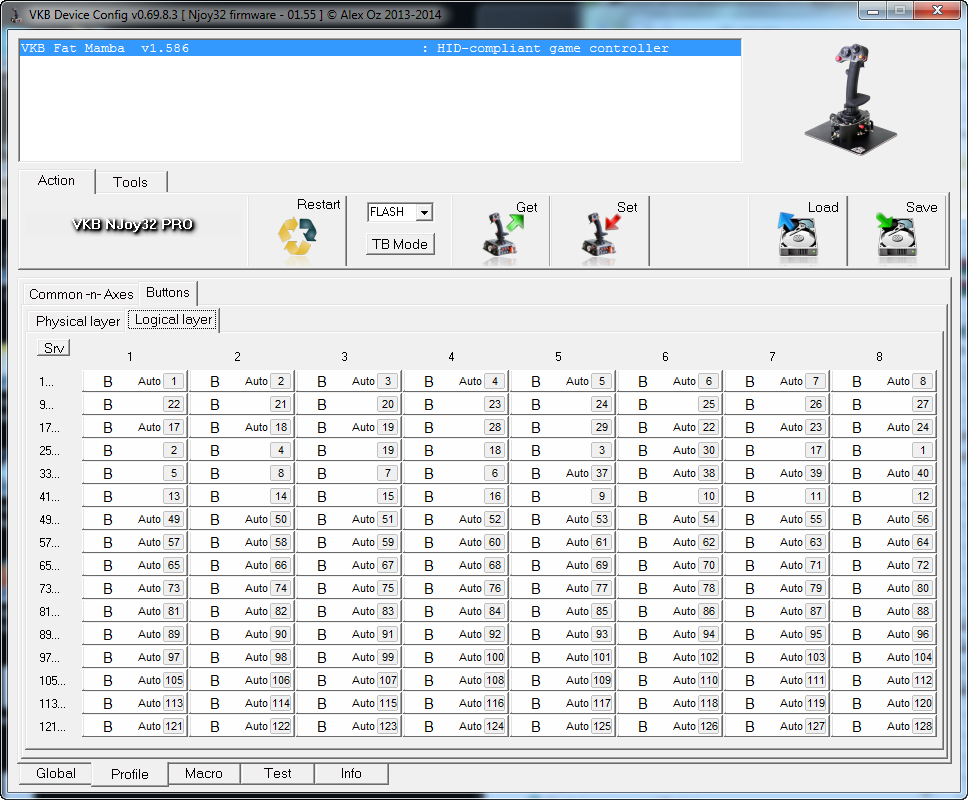The image size is (968, 800).
Task: Click the Auto 40 number field
Action: point(922,473)
